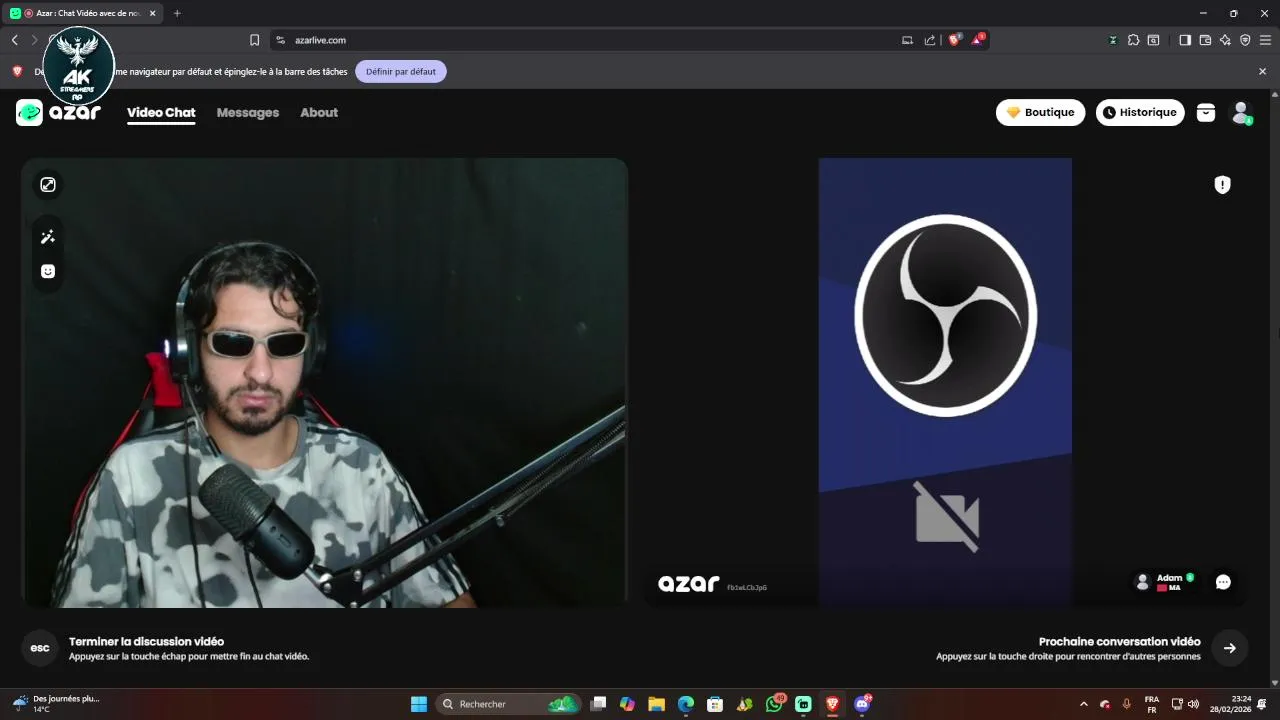Image resolution: width=1280 pixels, height=720 pixels.
Task: Open the Brave Wallet icon
Action: coord(1205,40)
